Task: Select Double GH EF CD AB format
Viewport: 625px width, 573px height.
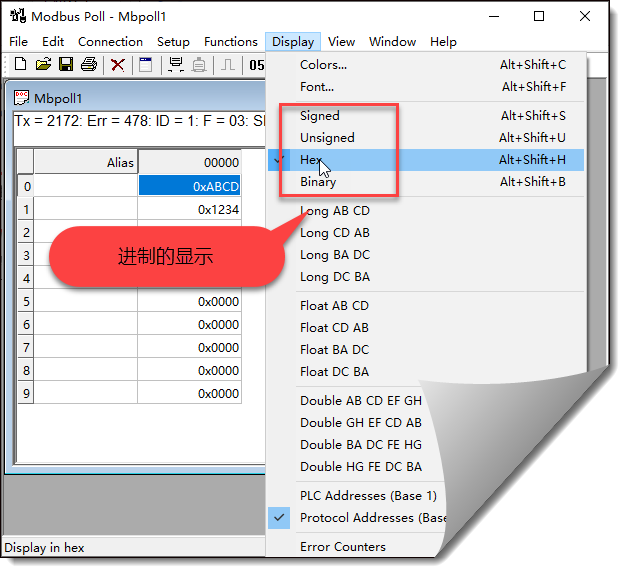Action: tap(360, 422)
